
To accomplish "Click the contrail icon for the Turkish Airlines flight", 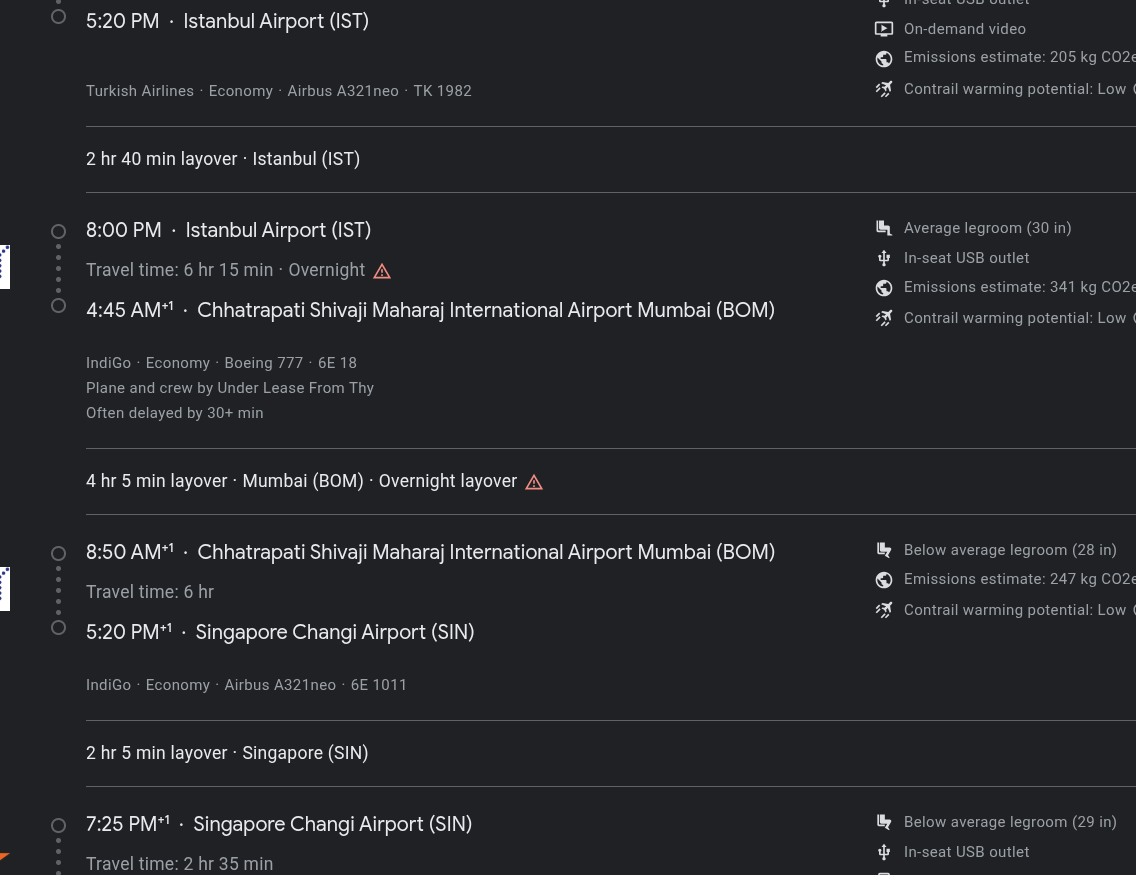I will point(884,89).
